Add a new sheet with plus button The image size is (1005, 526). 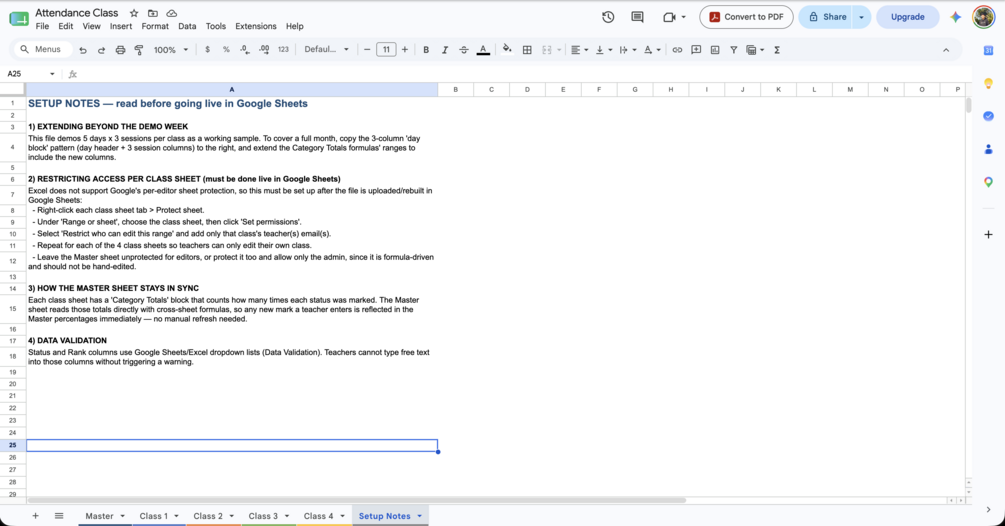[x=35, y=516]
